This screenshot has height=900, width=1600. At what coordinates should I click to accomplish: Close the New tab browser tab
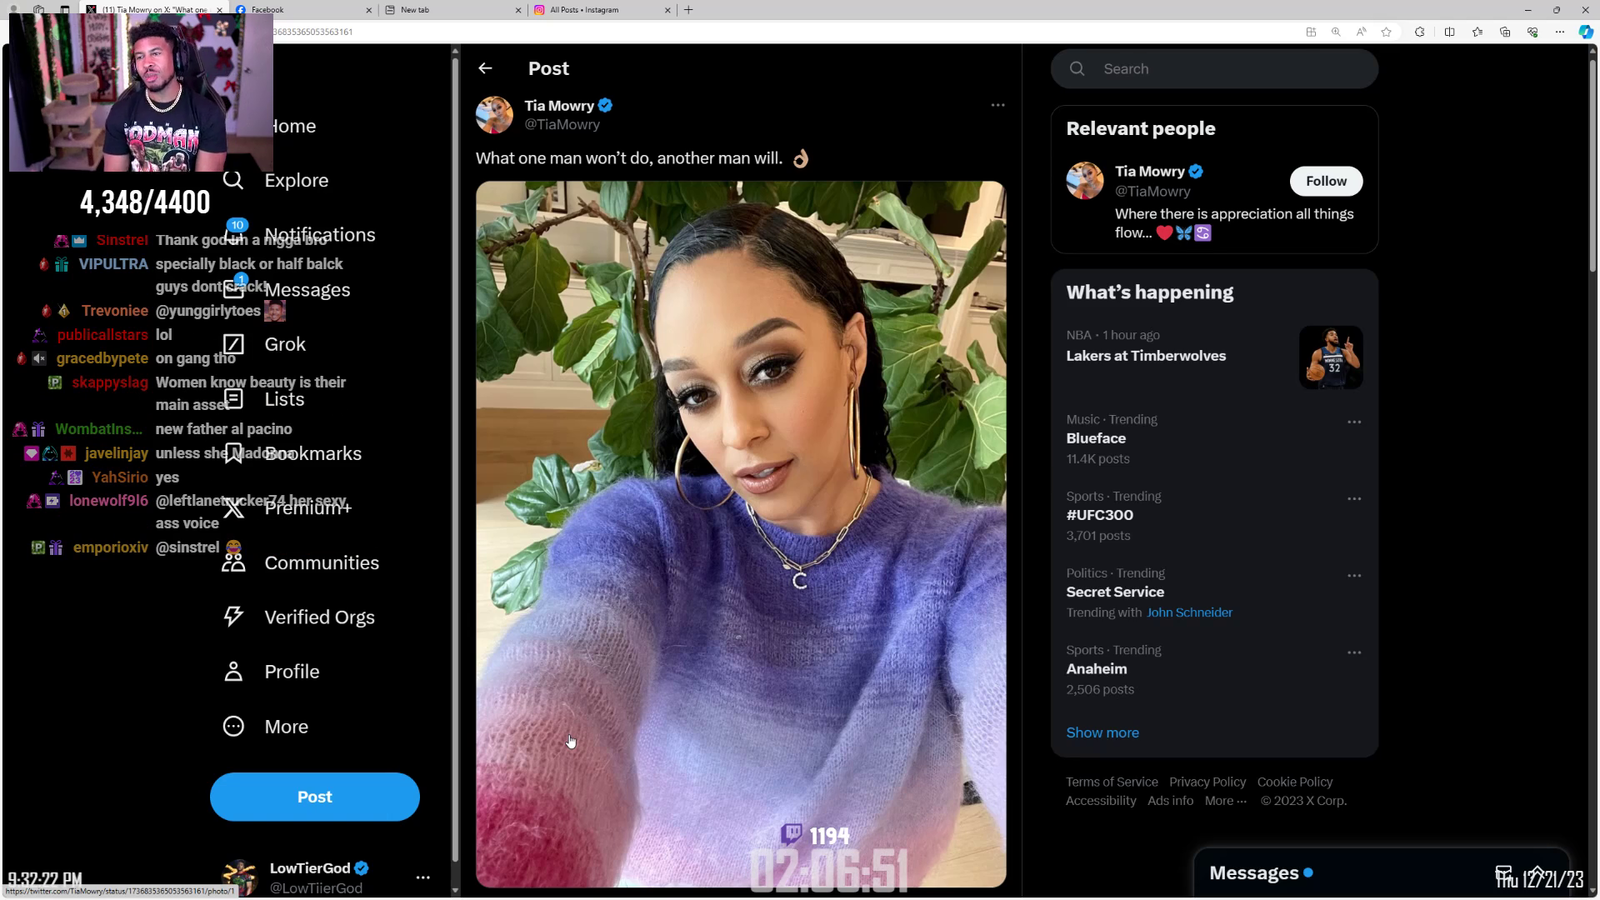pos(519,10)
